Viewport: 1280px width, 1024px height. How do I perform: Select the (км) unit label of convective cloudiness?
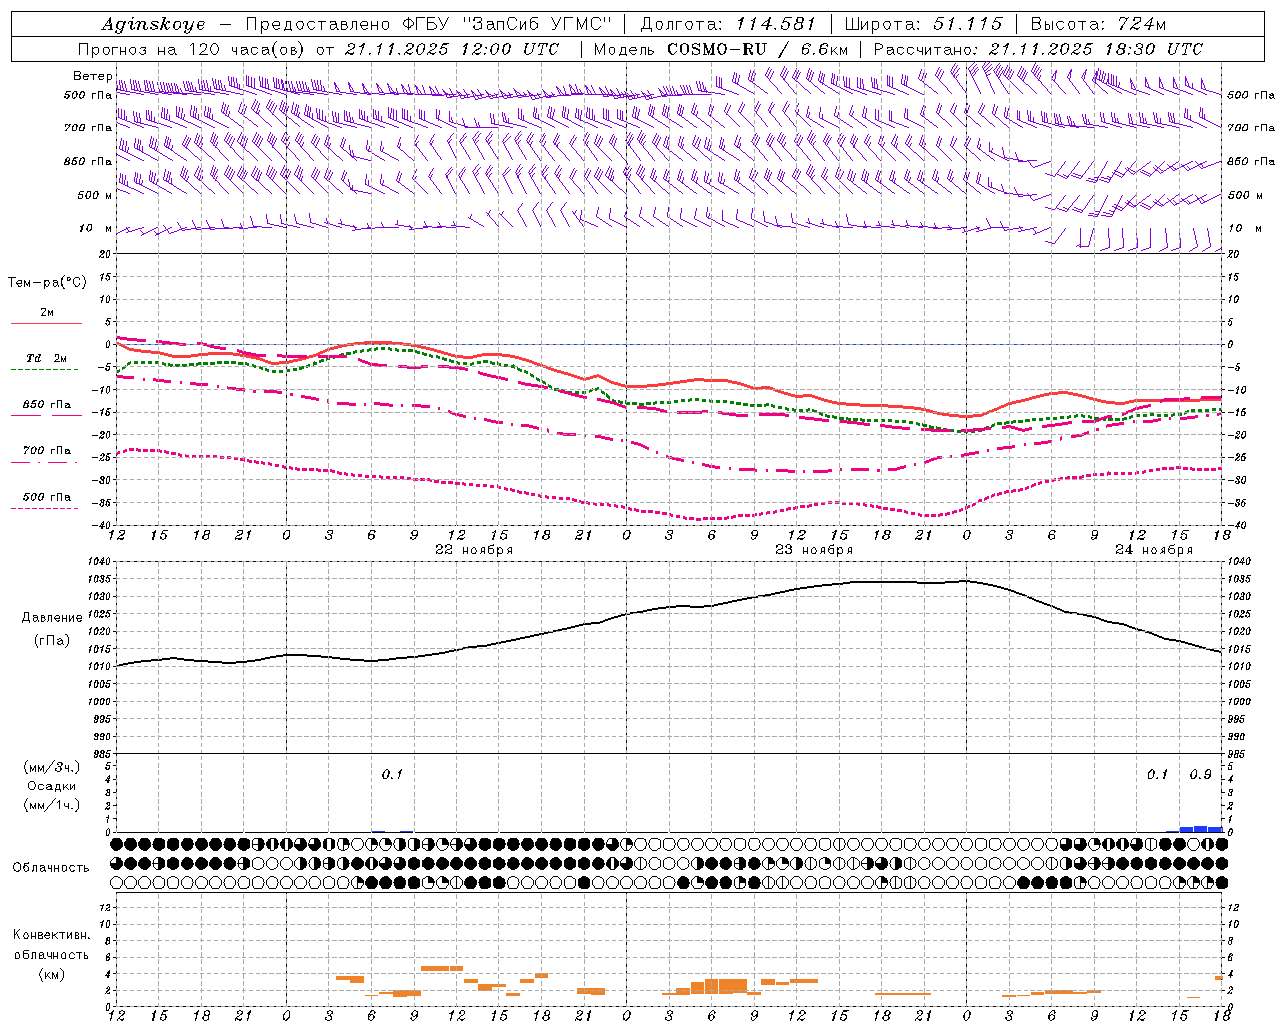pyautogui.click(x=52, y=974)
